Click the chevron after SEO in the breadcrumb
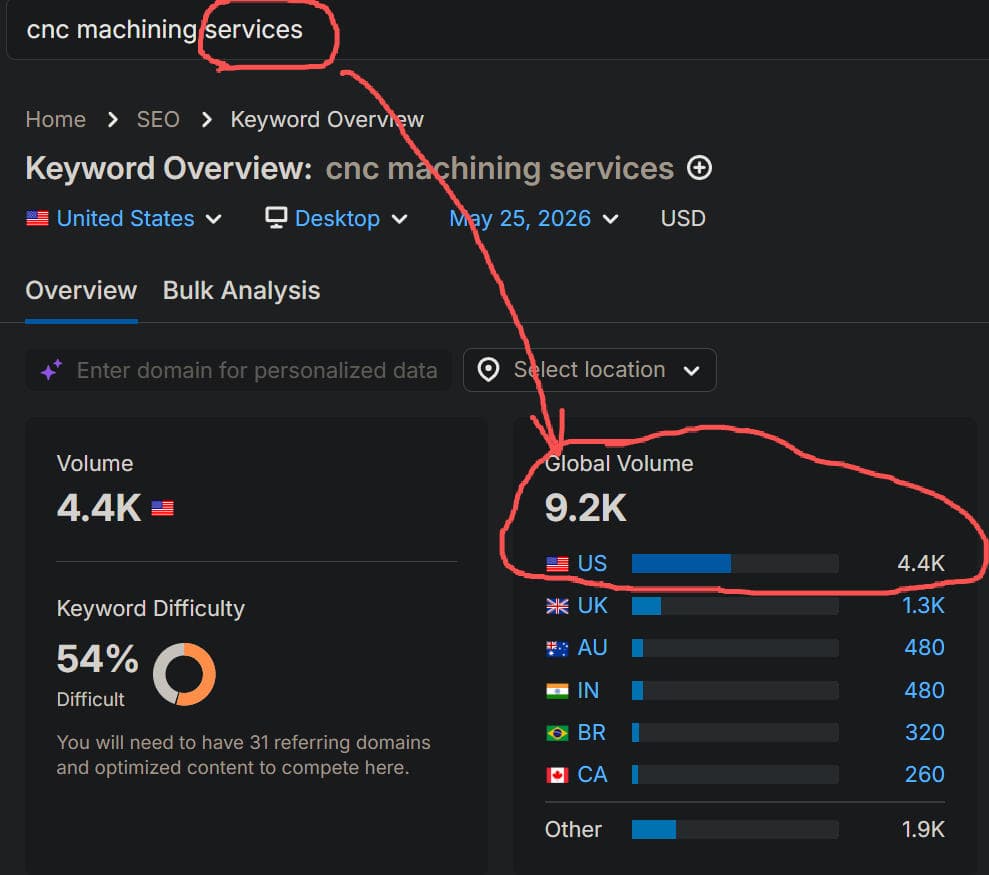The image size is (989, 875). (x=206, y=119)
